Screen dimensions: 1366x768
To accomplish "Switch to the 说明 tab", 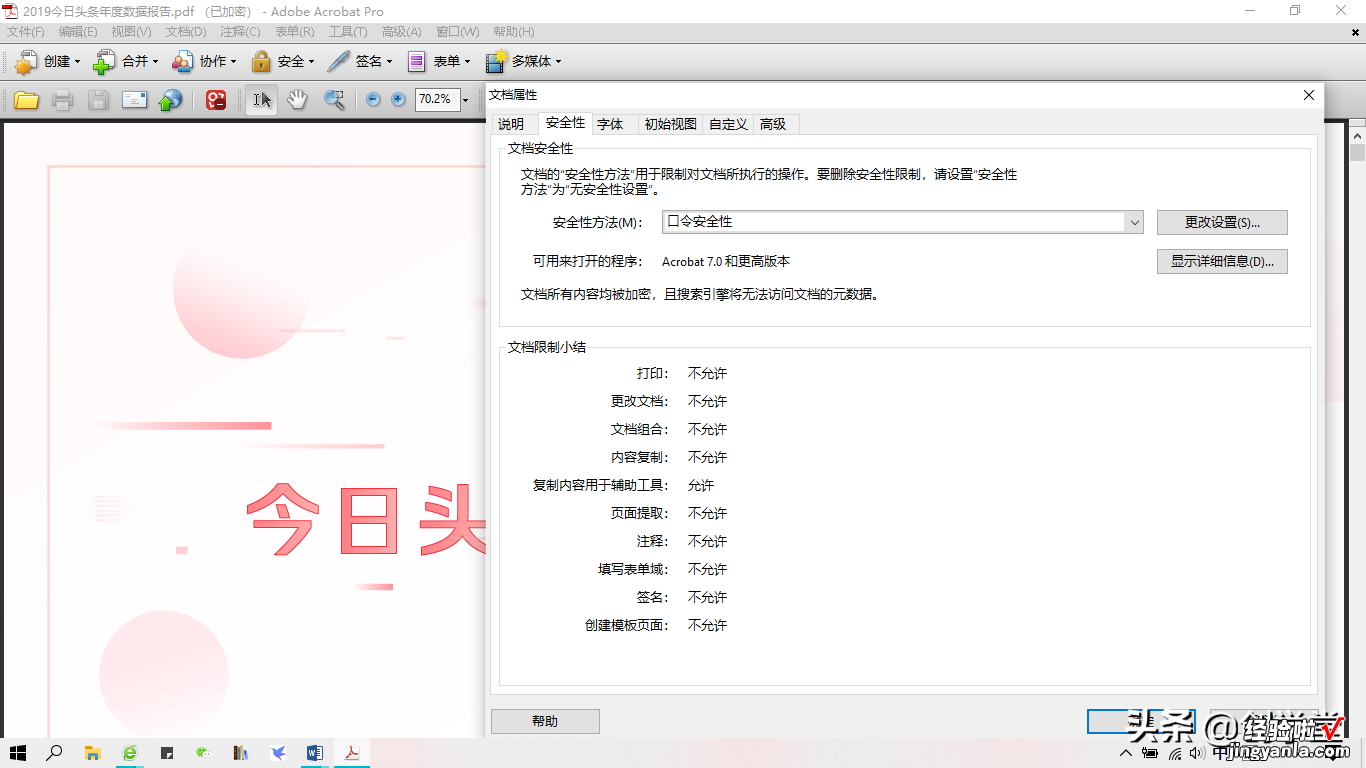I will 511,124.
